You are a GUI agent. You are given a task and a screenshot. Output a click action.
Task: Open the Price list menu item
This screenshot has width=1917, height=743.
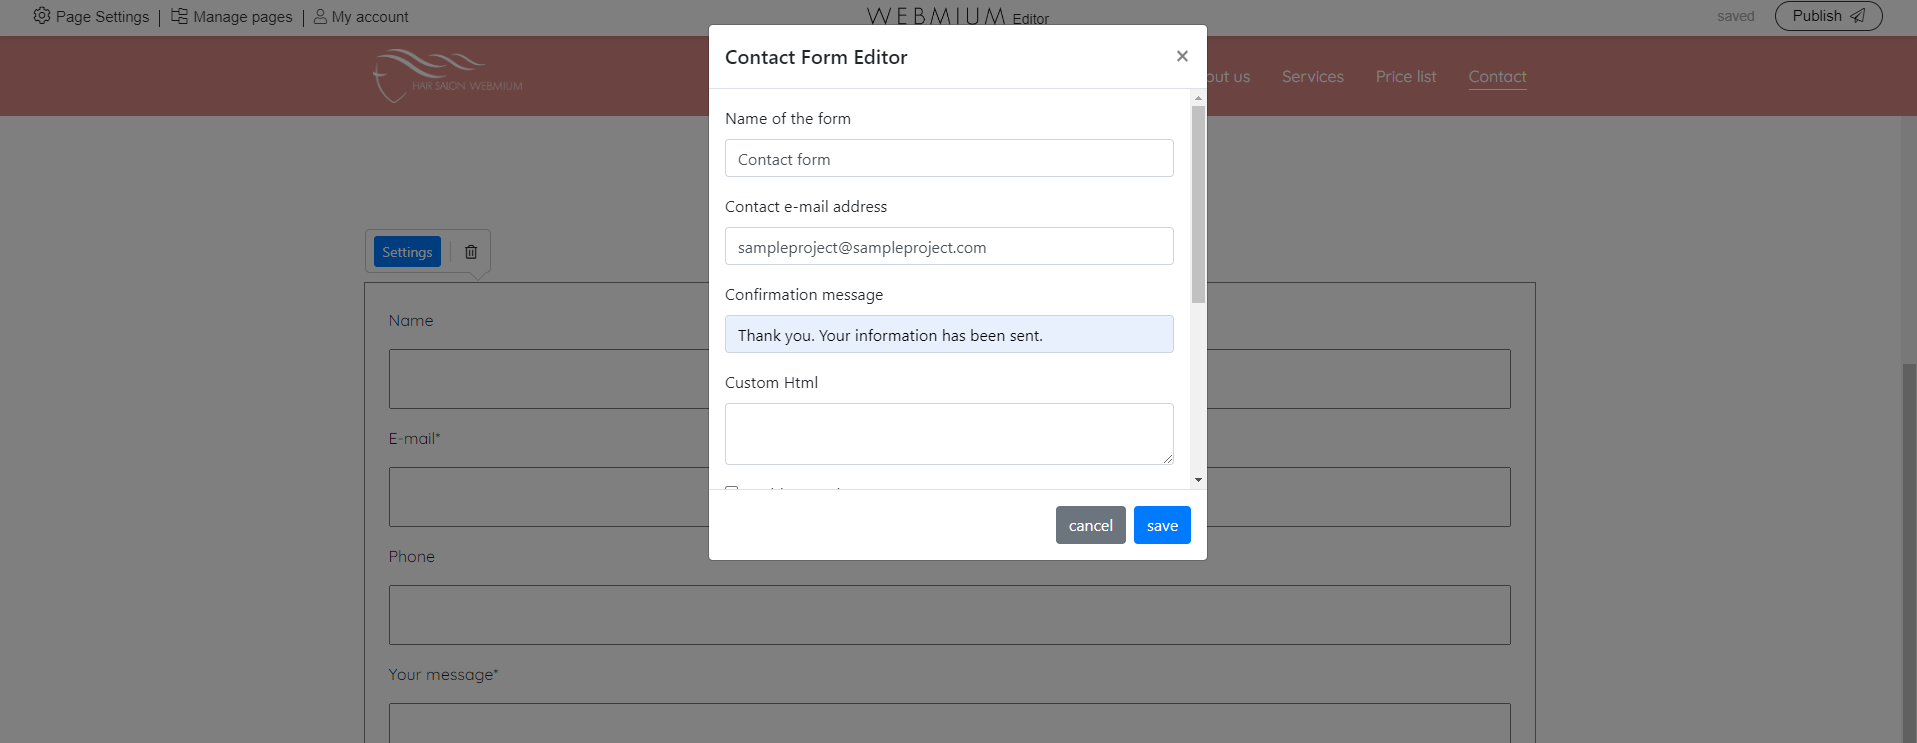[1405, 77]
